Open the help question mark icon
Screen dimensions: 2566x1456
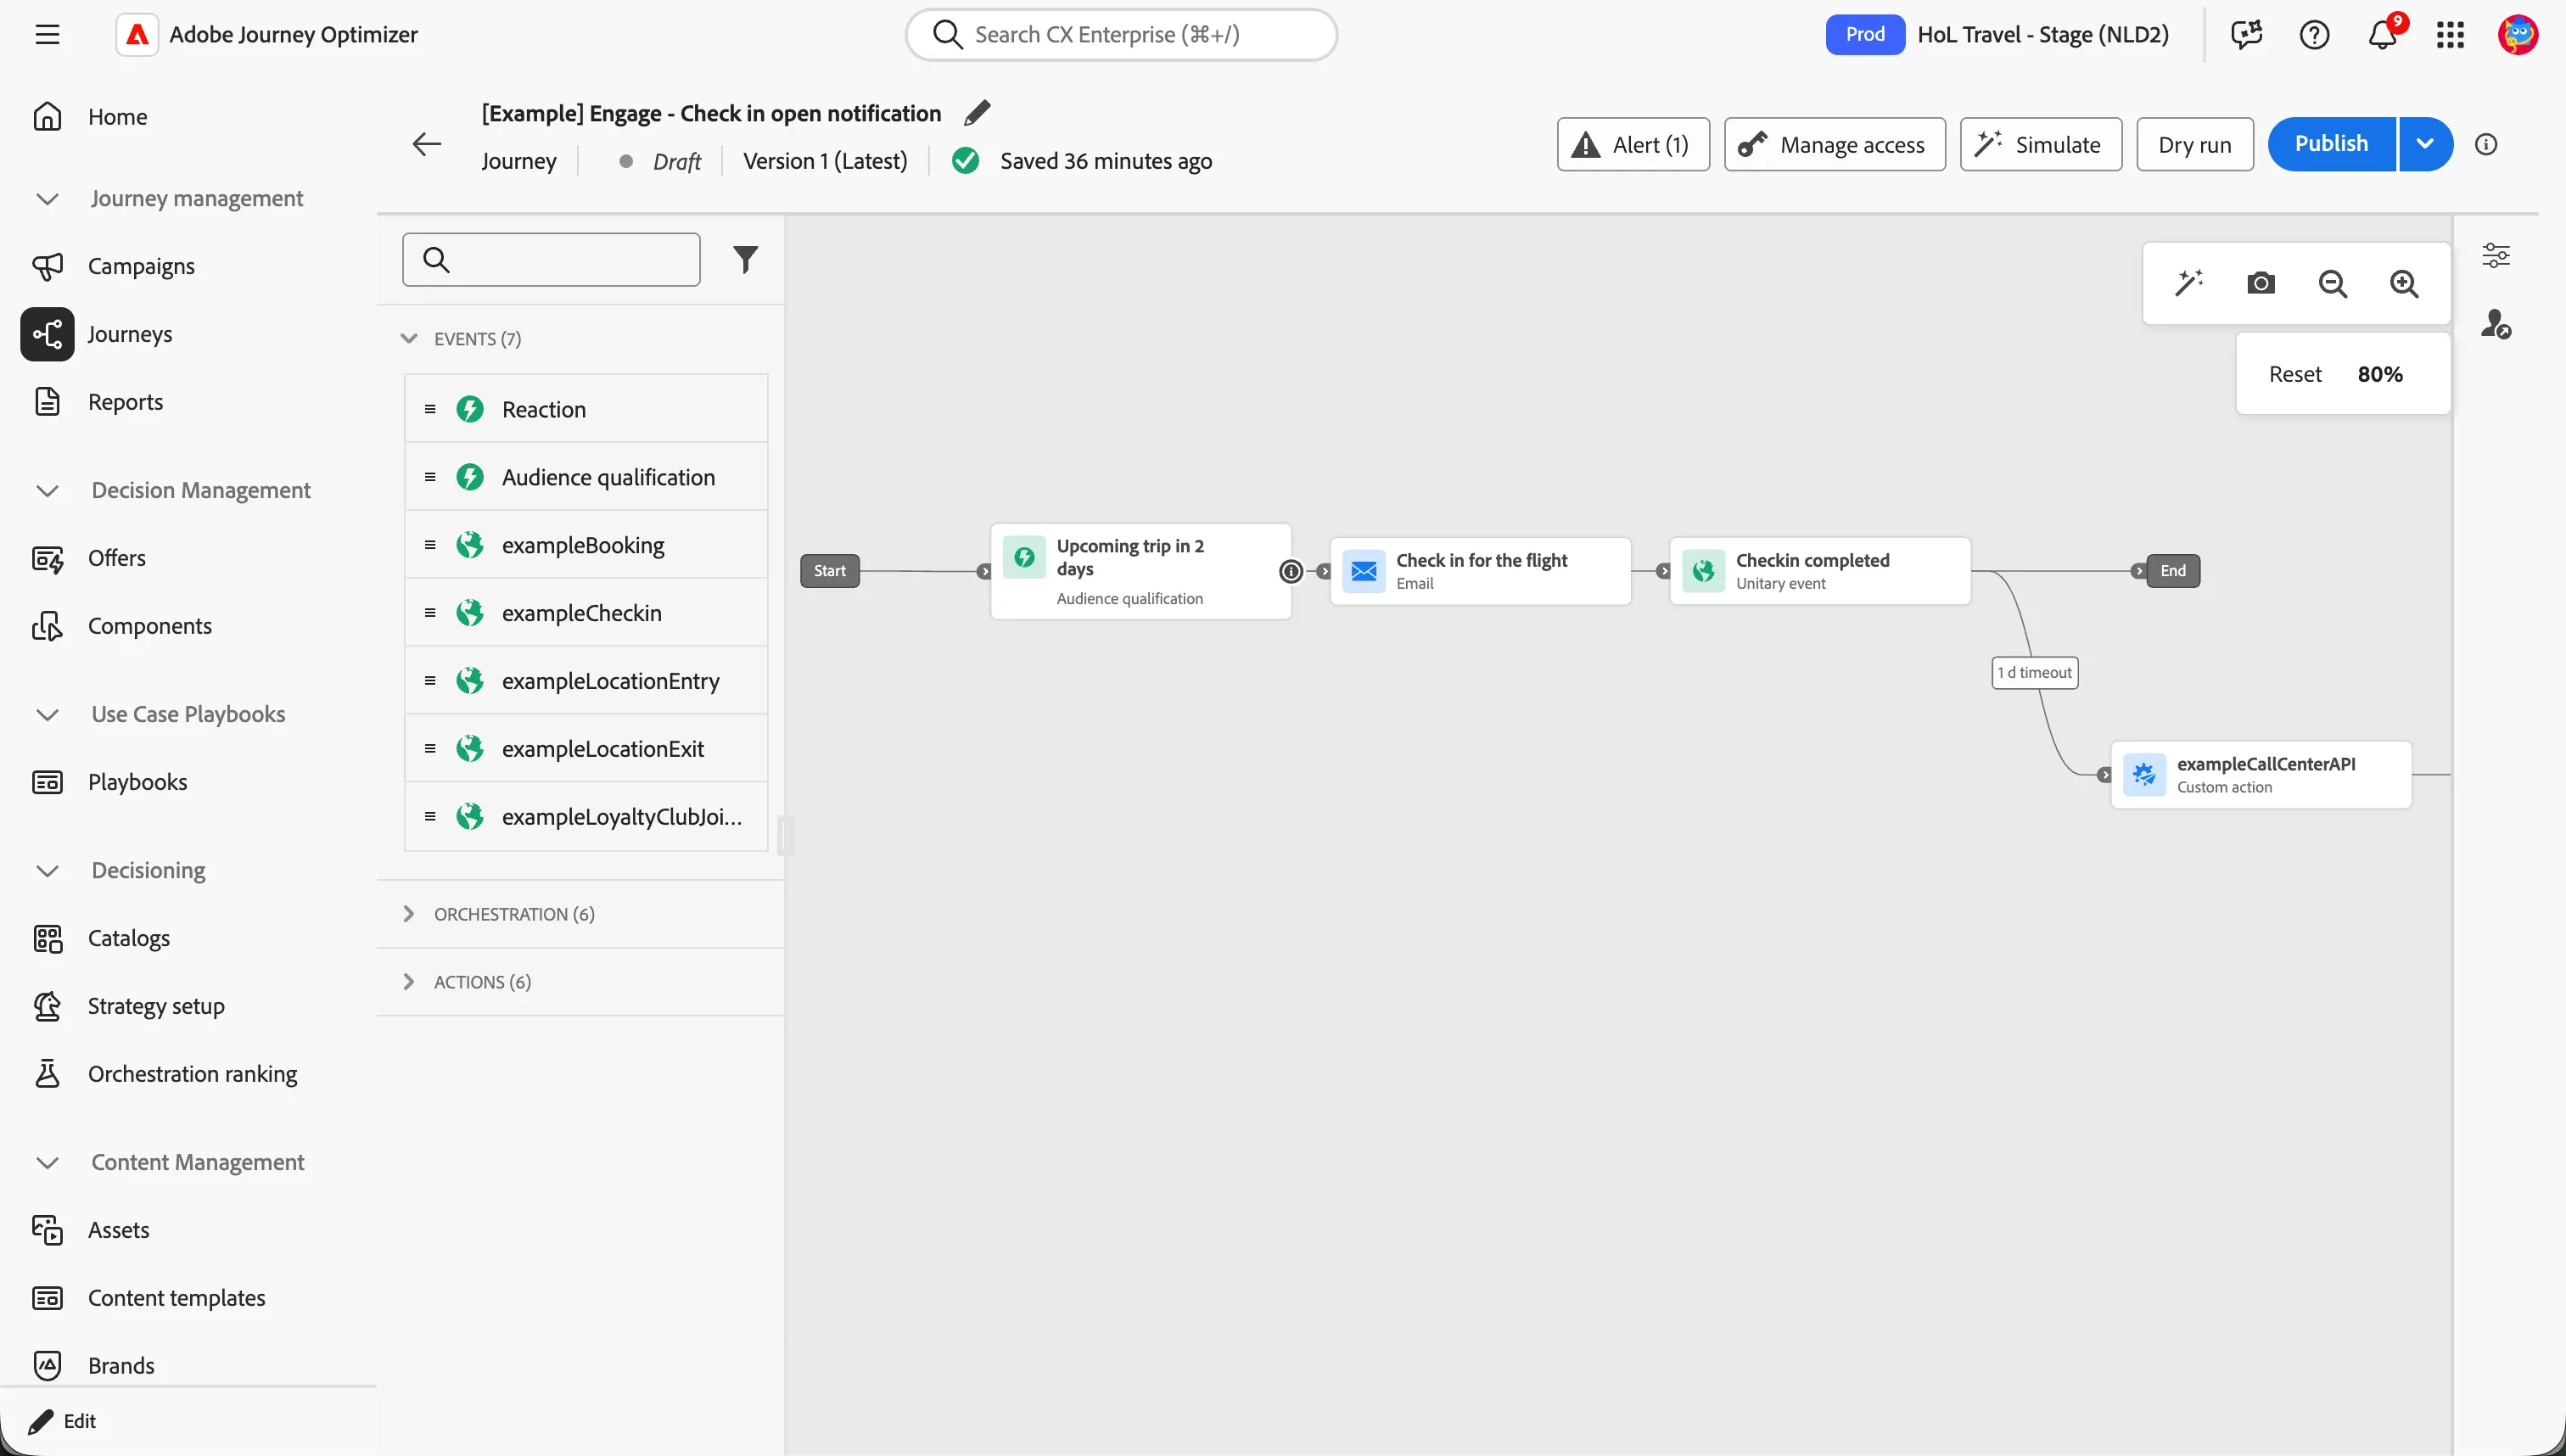(2314, 35)
